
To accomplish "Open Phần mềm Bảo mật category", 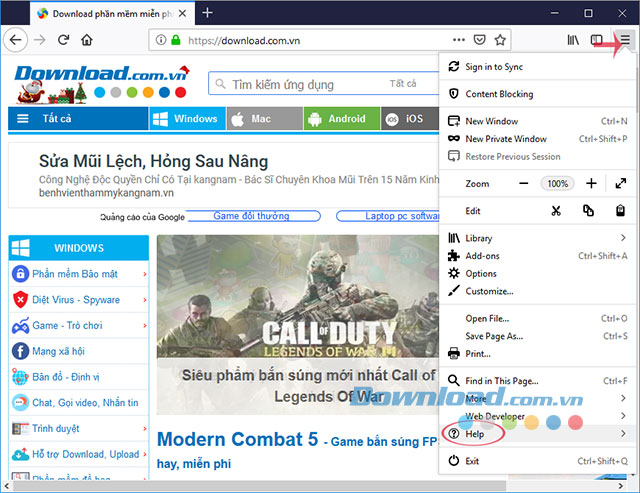I will tap(79, 273).
